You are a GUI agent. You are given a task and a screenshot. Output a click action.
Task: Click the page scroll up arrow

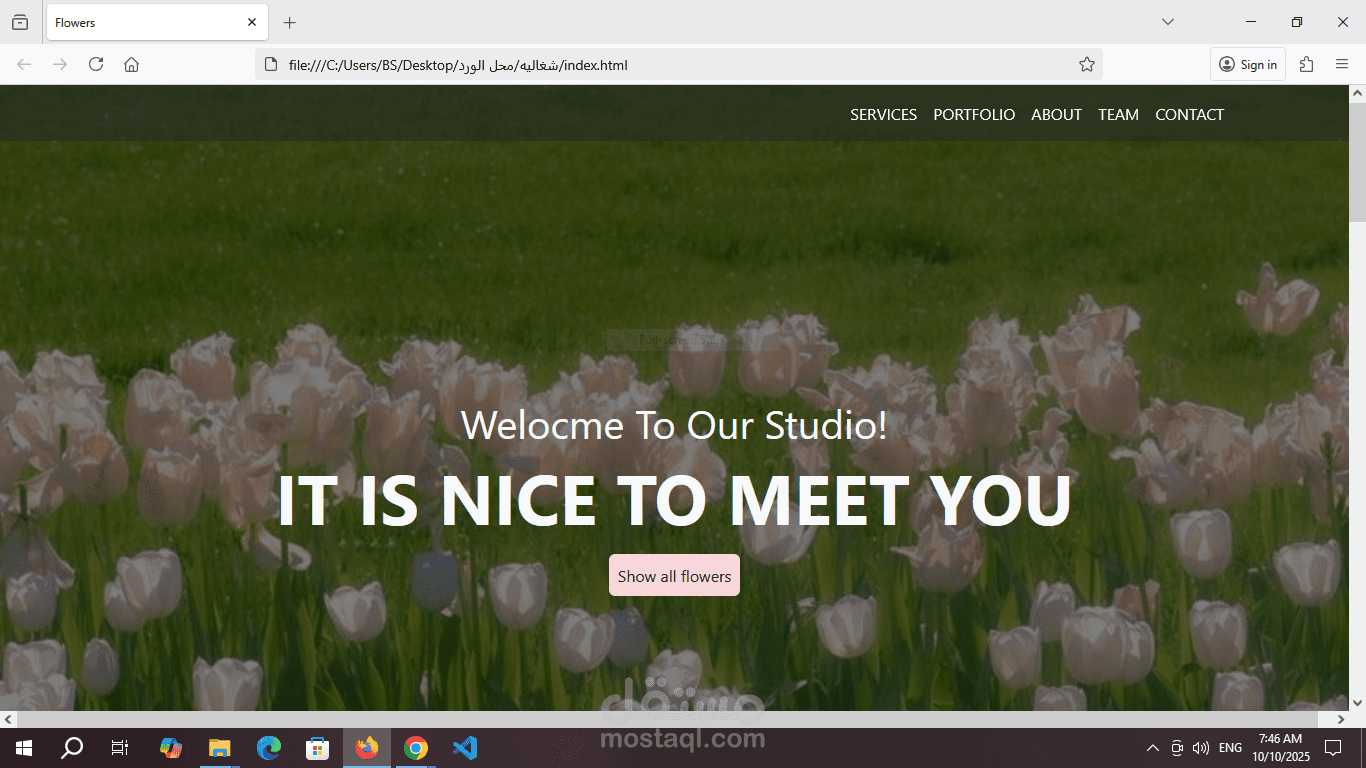click(x=1357, y=94)
